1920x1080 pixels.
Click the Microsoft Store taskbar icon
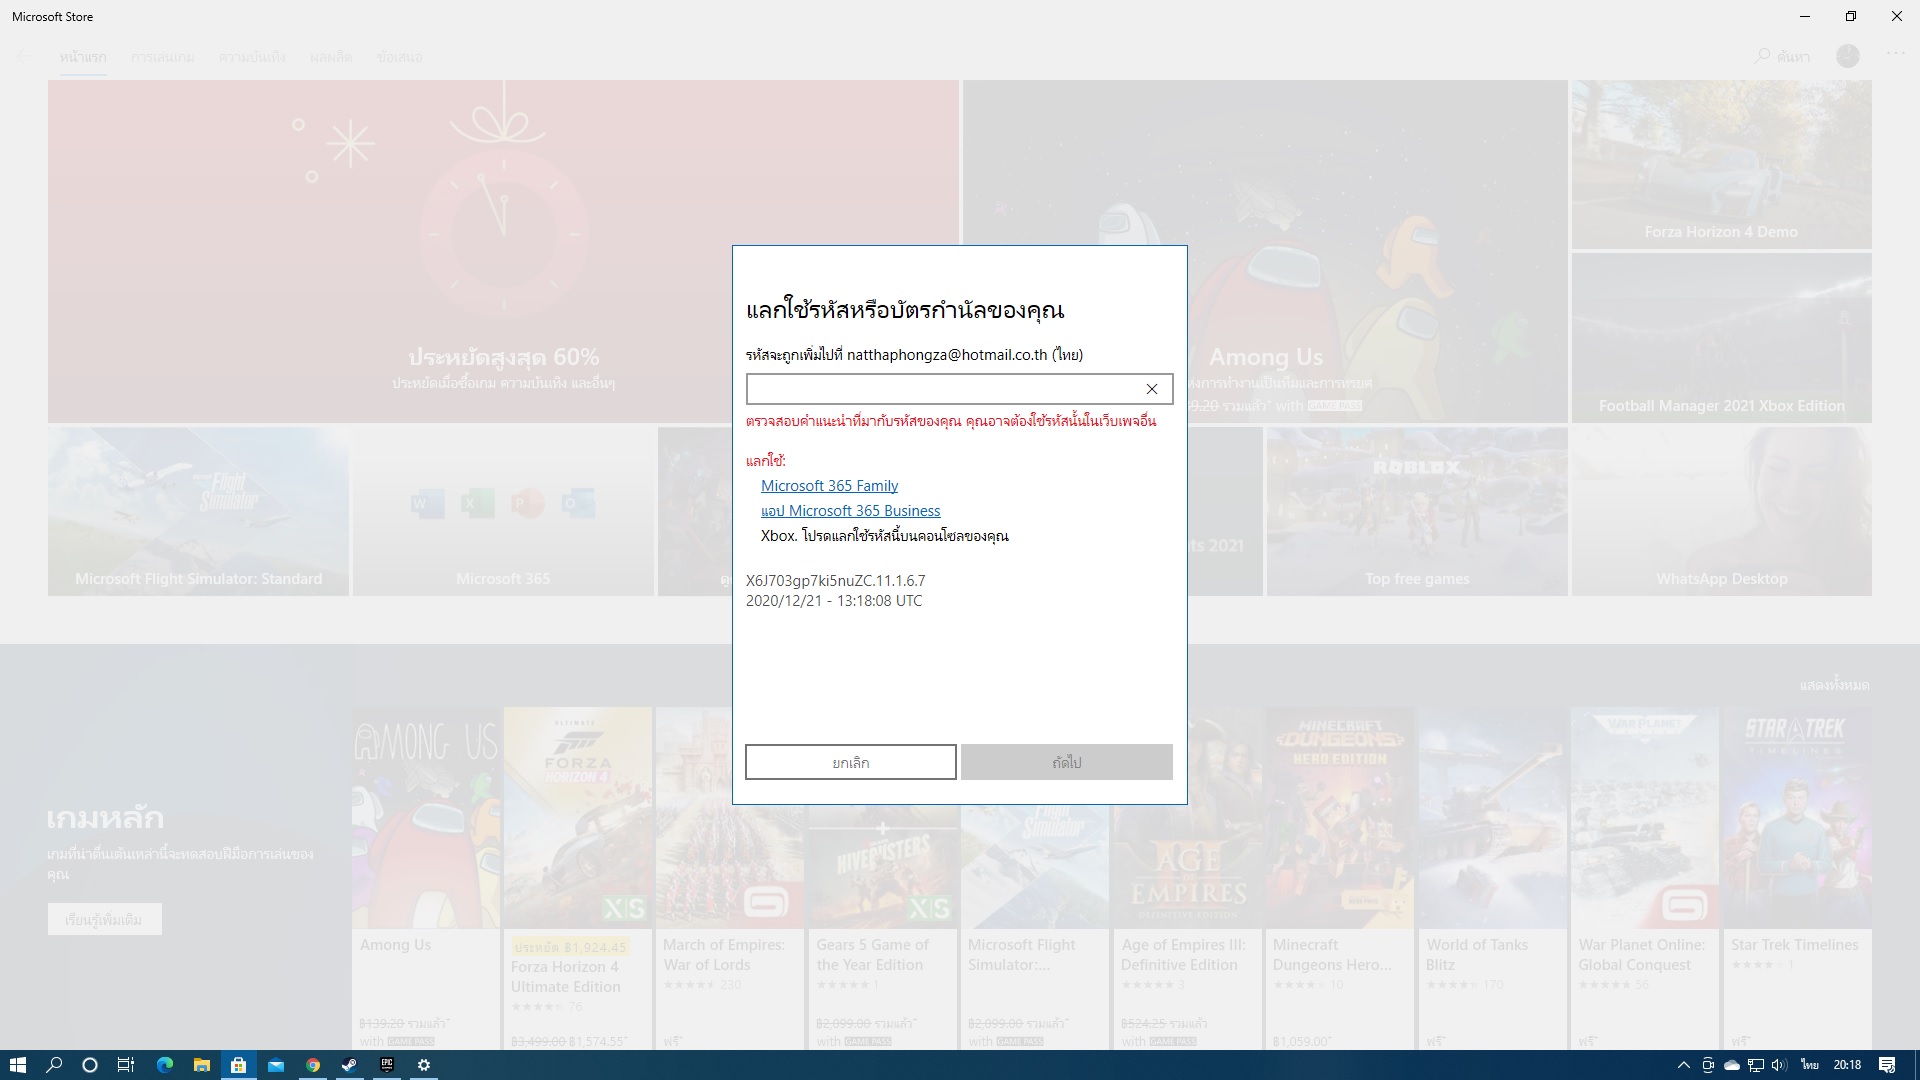tap(238, 1065)
